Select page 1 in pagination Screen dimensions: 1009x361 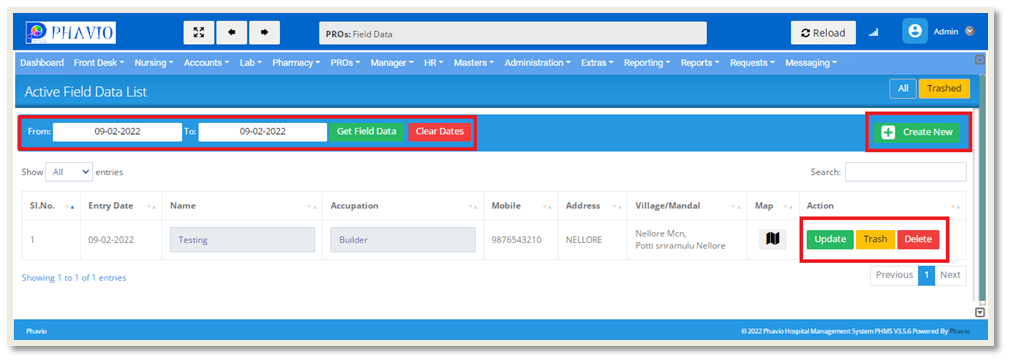[926, 275]
